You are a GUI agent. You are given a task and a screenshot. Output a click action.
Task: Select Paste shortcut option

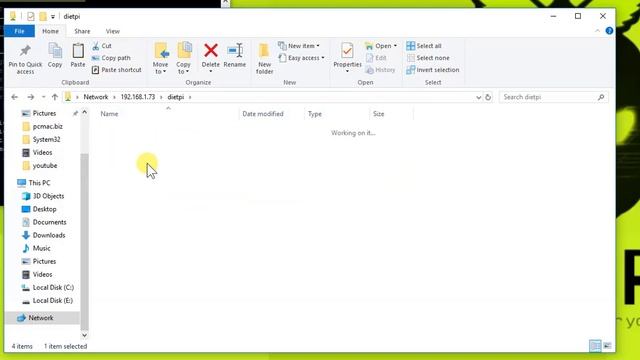tap(117, 70)
